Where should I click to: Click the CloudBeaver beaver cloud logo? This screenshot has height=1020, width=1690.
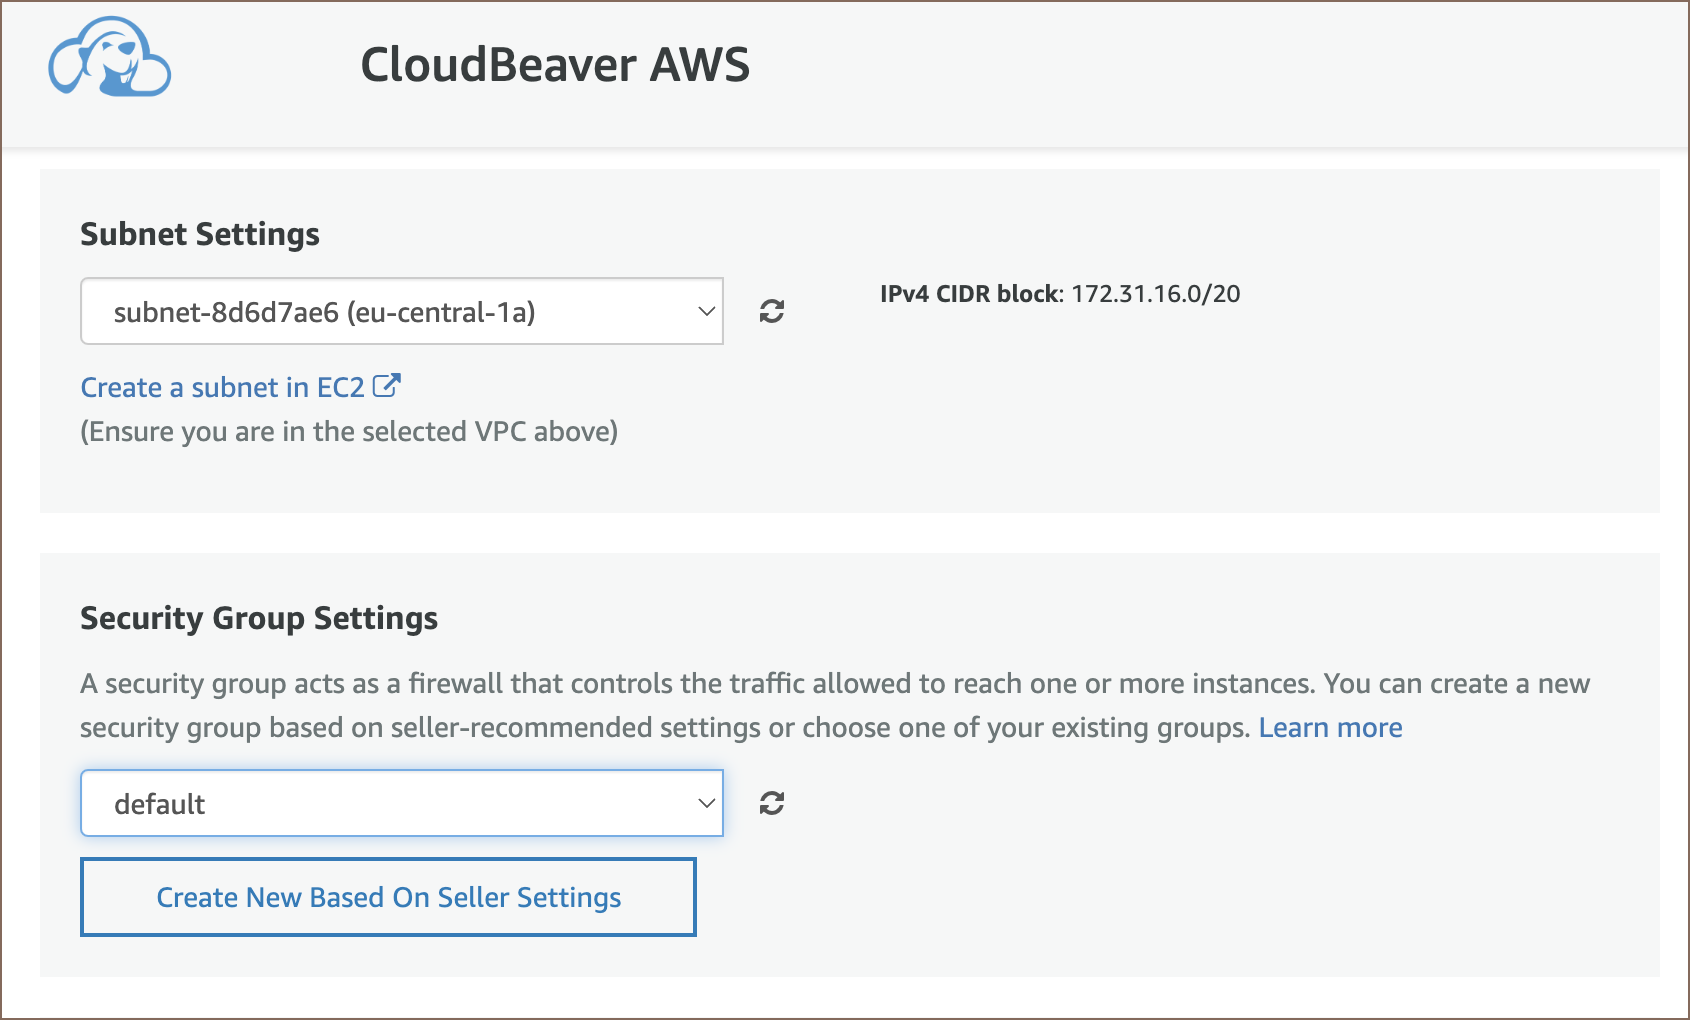tap(110, 58)
